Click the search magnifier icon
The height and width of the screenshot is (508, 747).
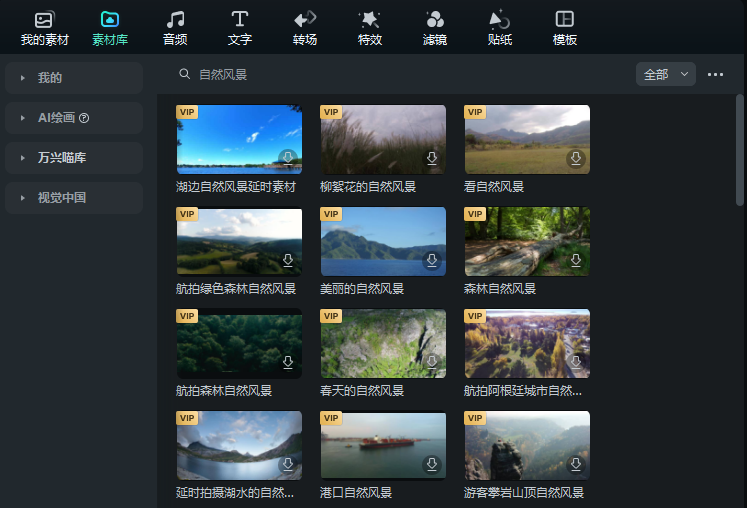[184, 74]
